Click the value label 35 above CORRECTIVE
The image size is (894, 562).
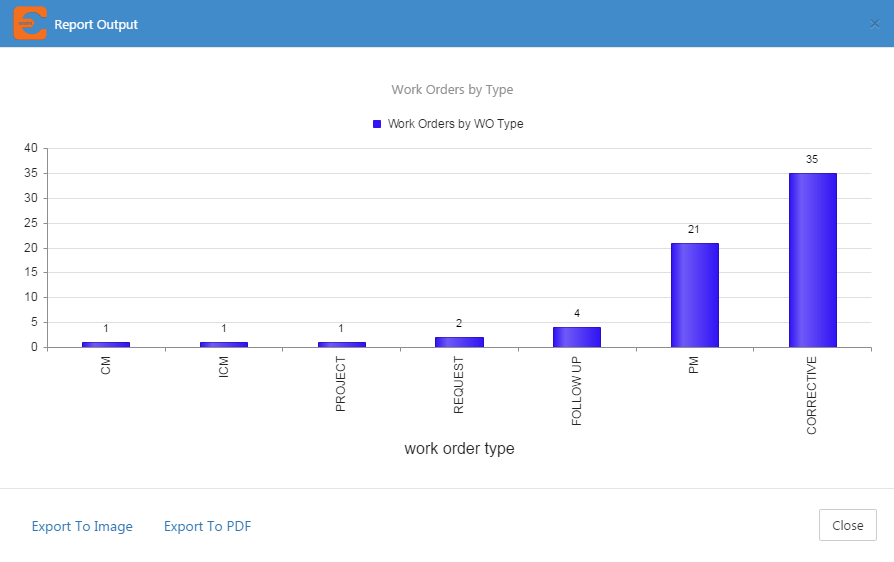812,159
